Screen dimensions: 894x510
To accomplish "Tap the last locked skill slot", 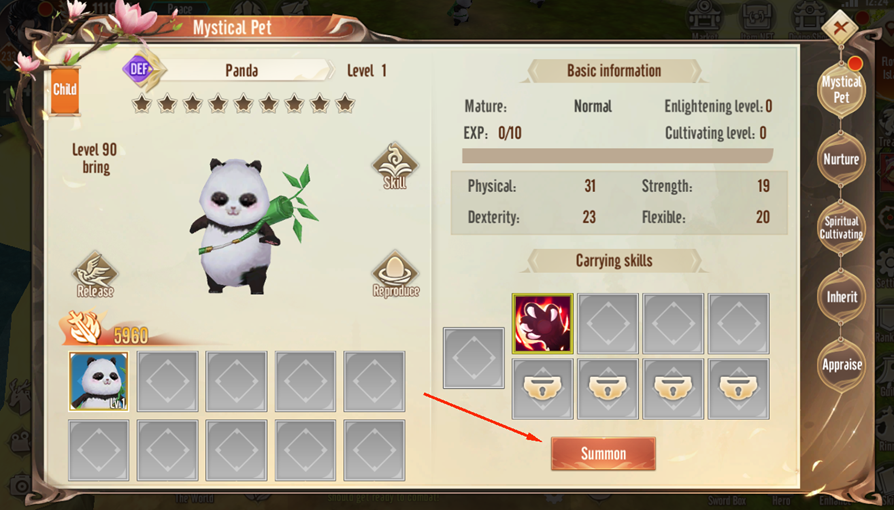I will pyautogui.click(x=738, y=389).
